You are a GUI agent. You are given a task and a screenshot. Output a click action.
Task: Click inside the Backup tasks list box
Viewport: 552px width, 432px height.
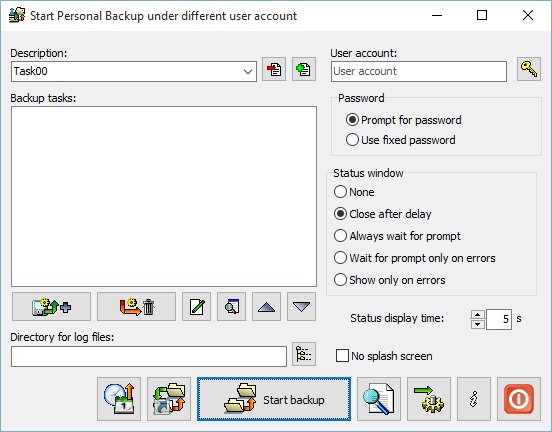[x=164, y=196]
